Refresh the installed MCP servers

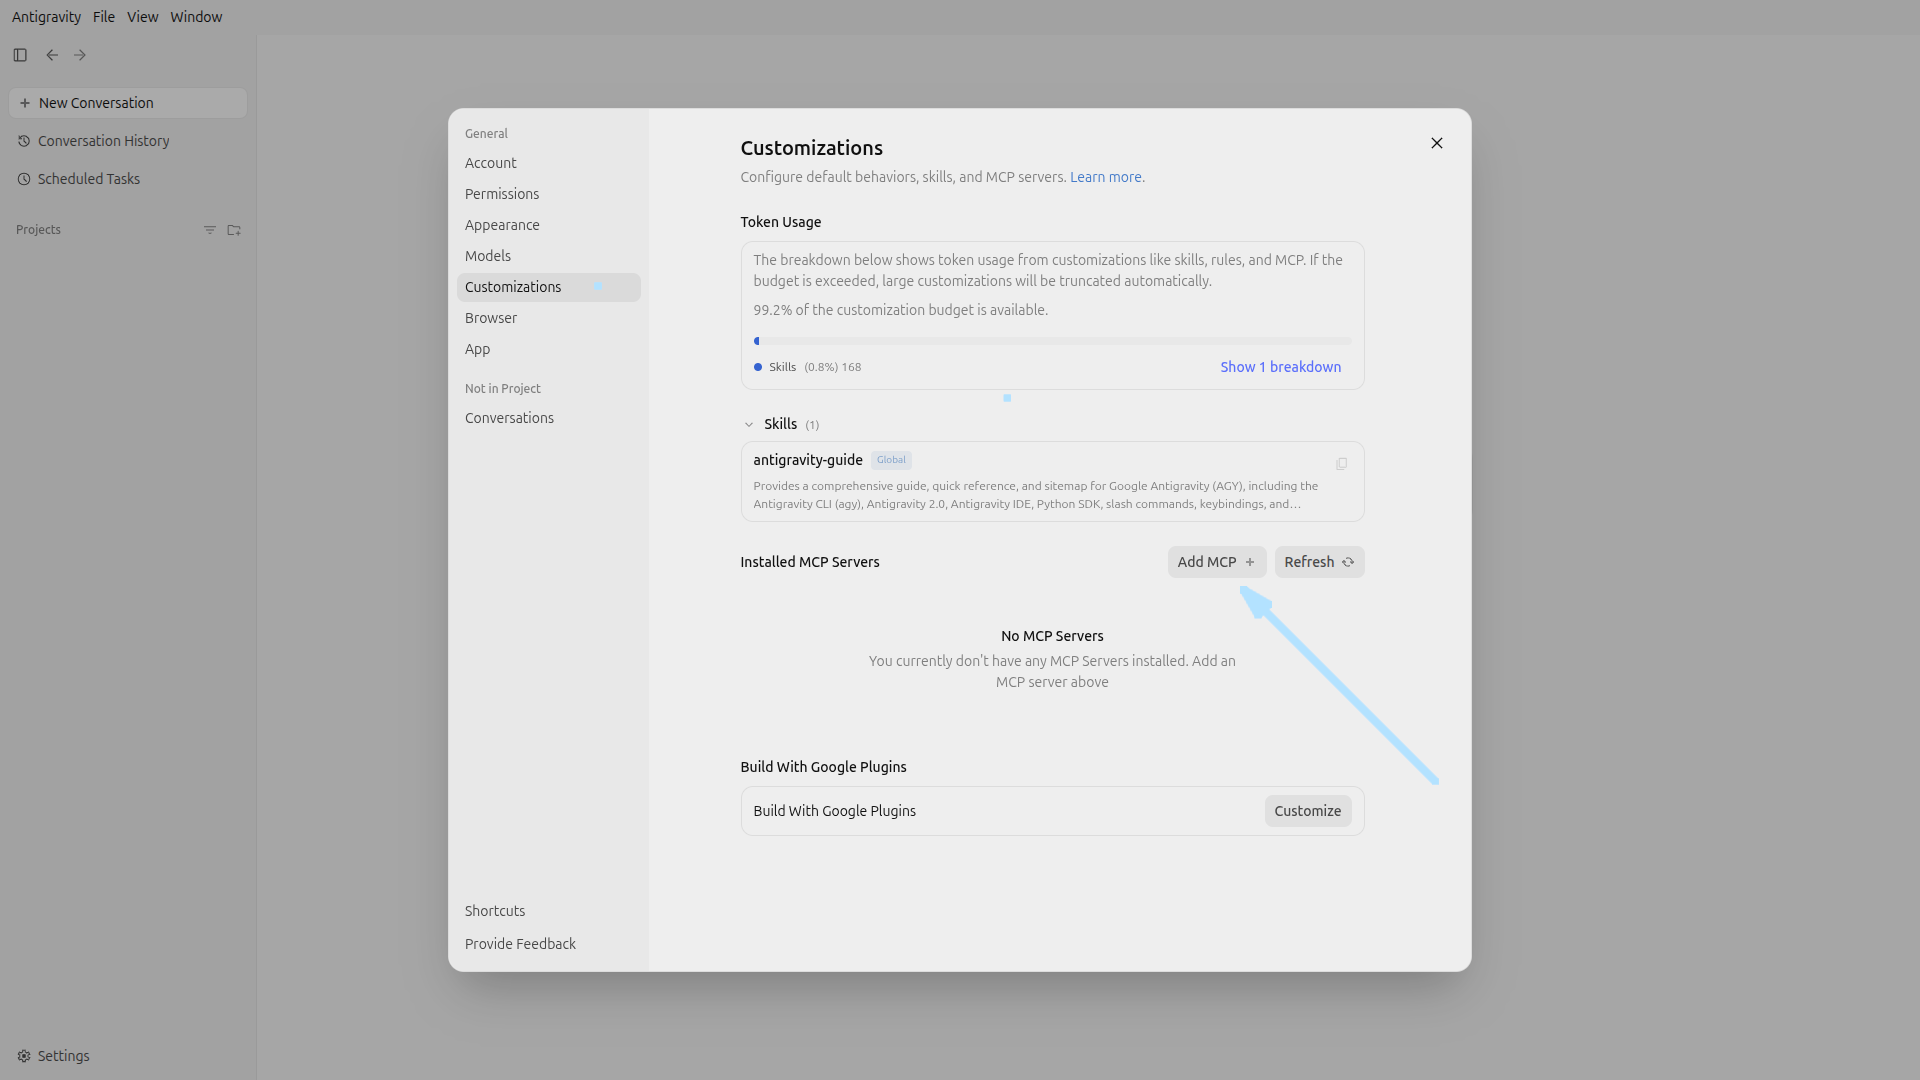1319,562
